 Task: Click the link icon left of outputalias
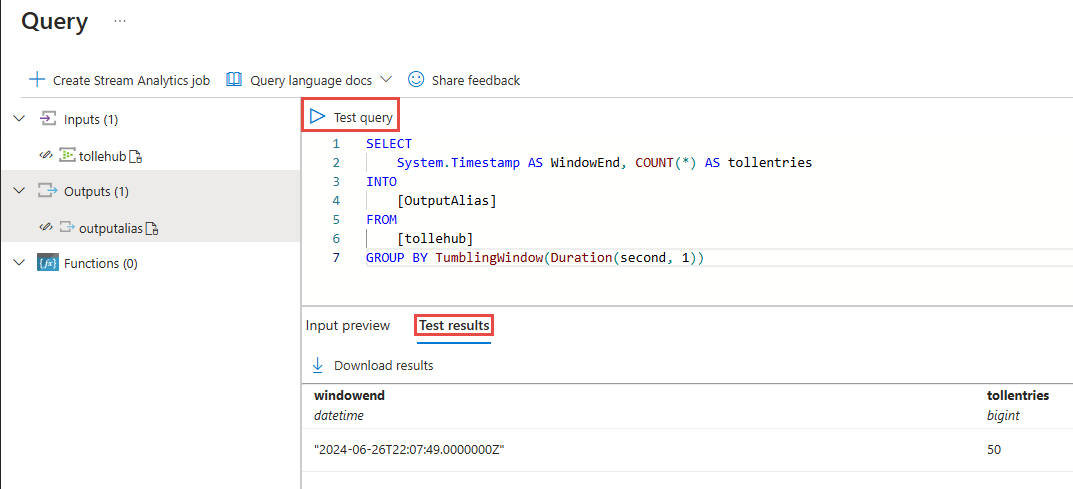point(46,228)
